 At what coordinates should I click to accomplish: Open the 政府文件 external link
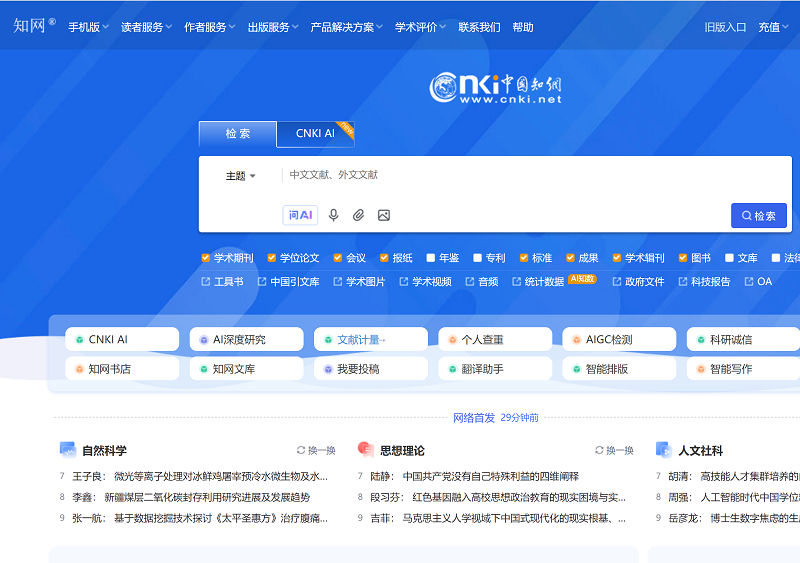(x=638, y=282)
